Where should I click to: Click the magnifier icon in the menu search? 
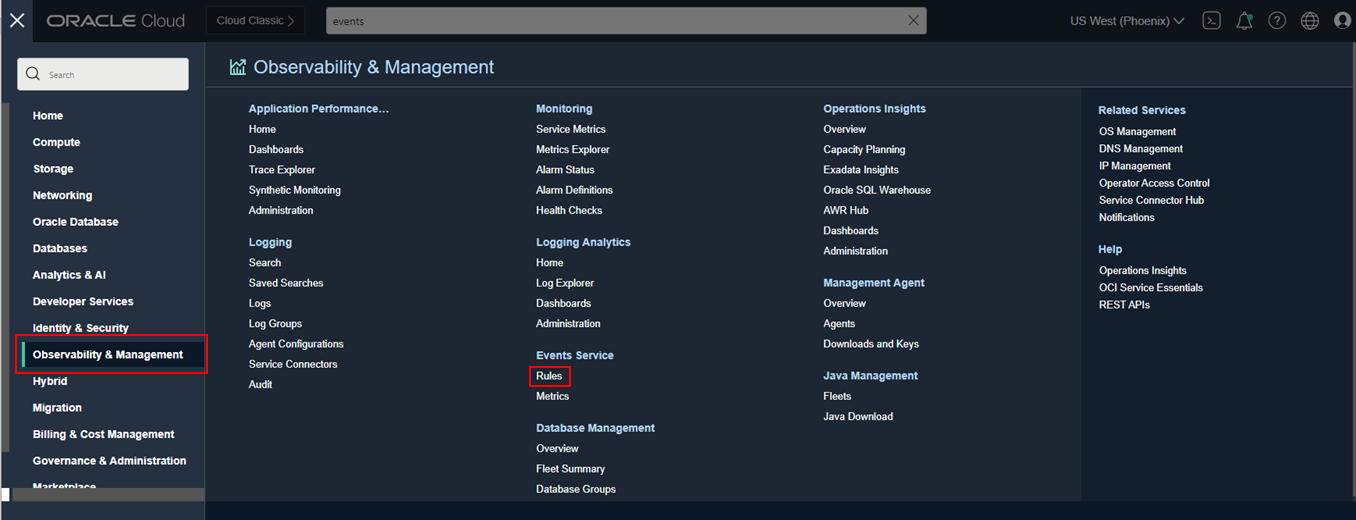pyautogui.click(x=33, y=74)
